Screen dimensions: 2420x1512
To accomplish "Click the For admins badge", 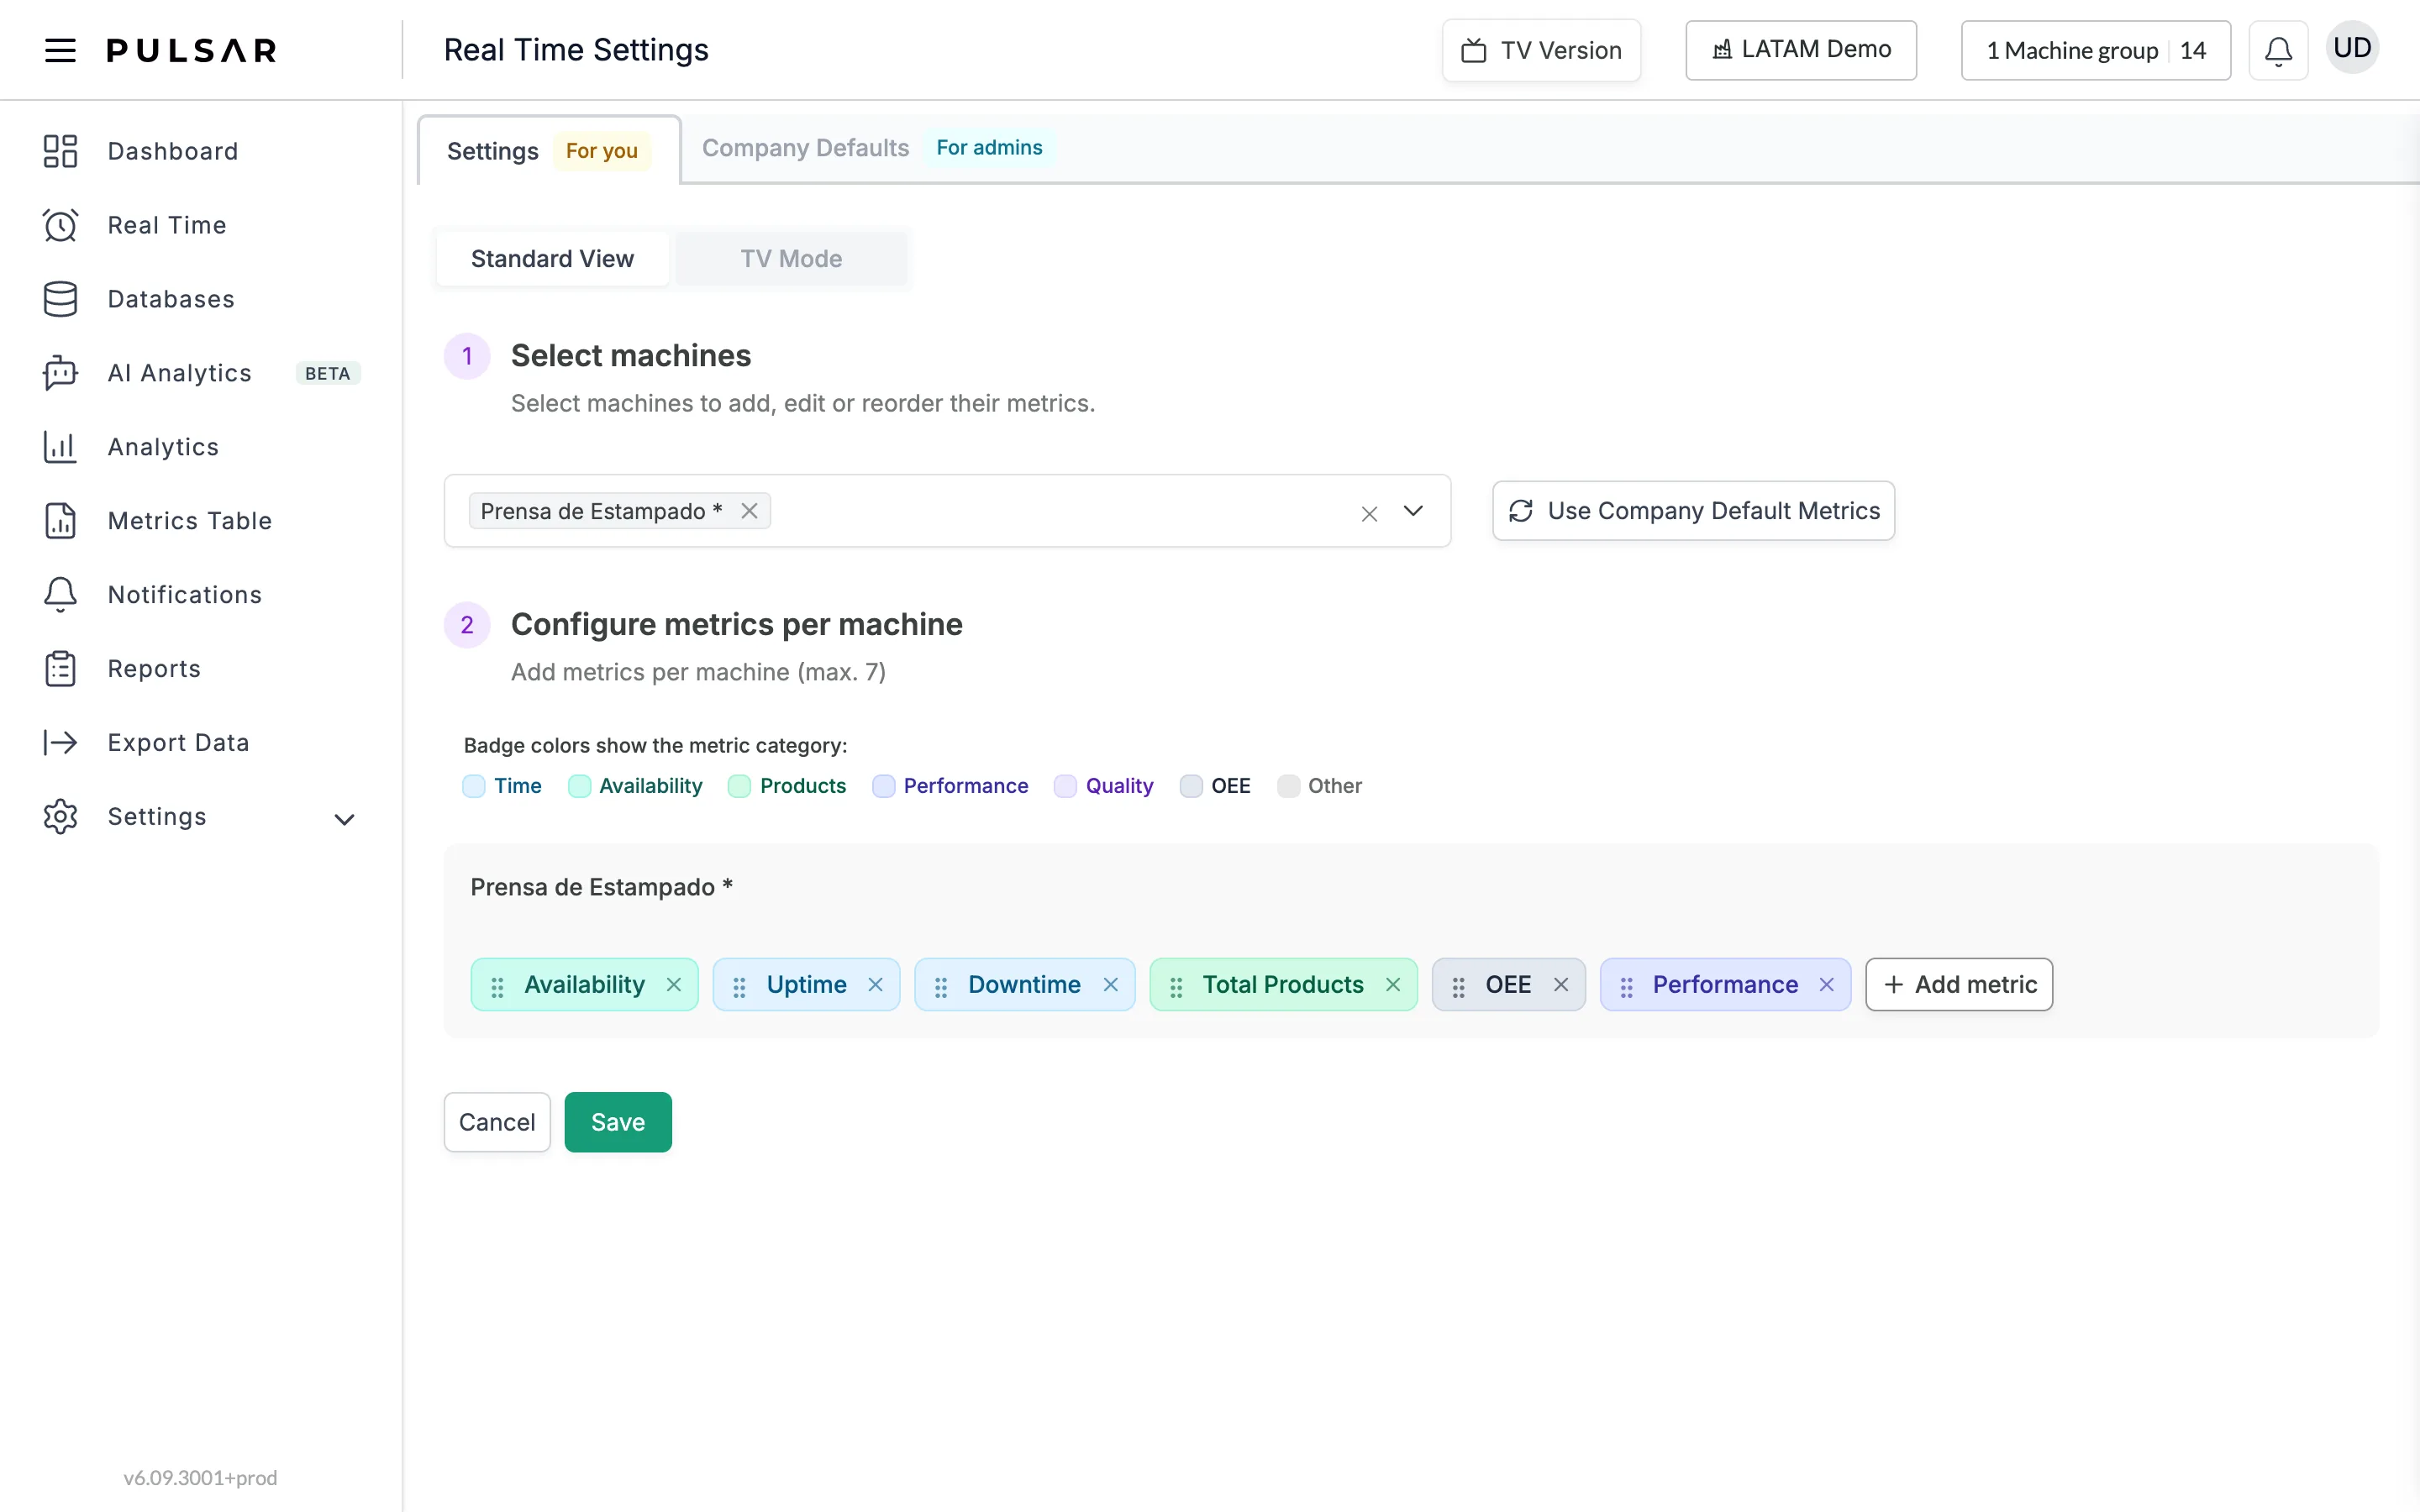I will coord(989,148).
